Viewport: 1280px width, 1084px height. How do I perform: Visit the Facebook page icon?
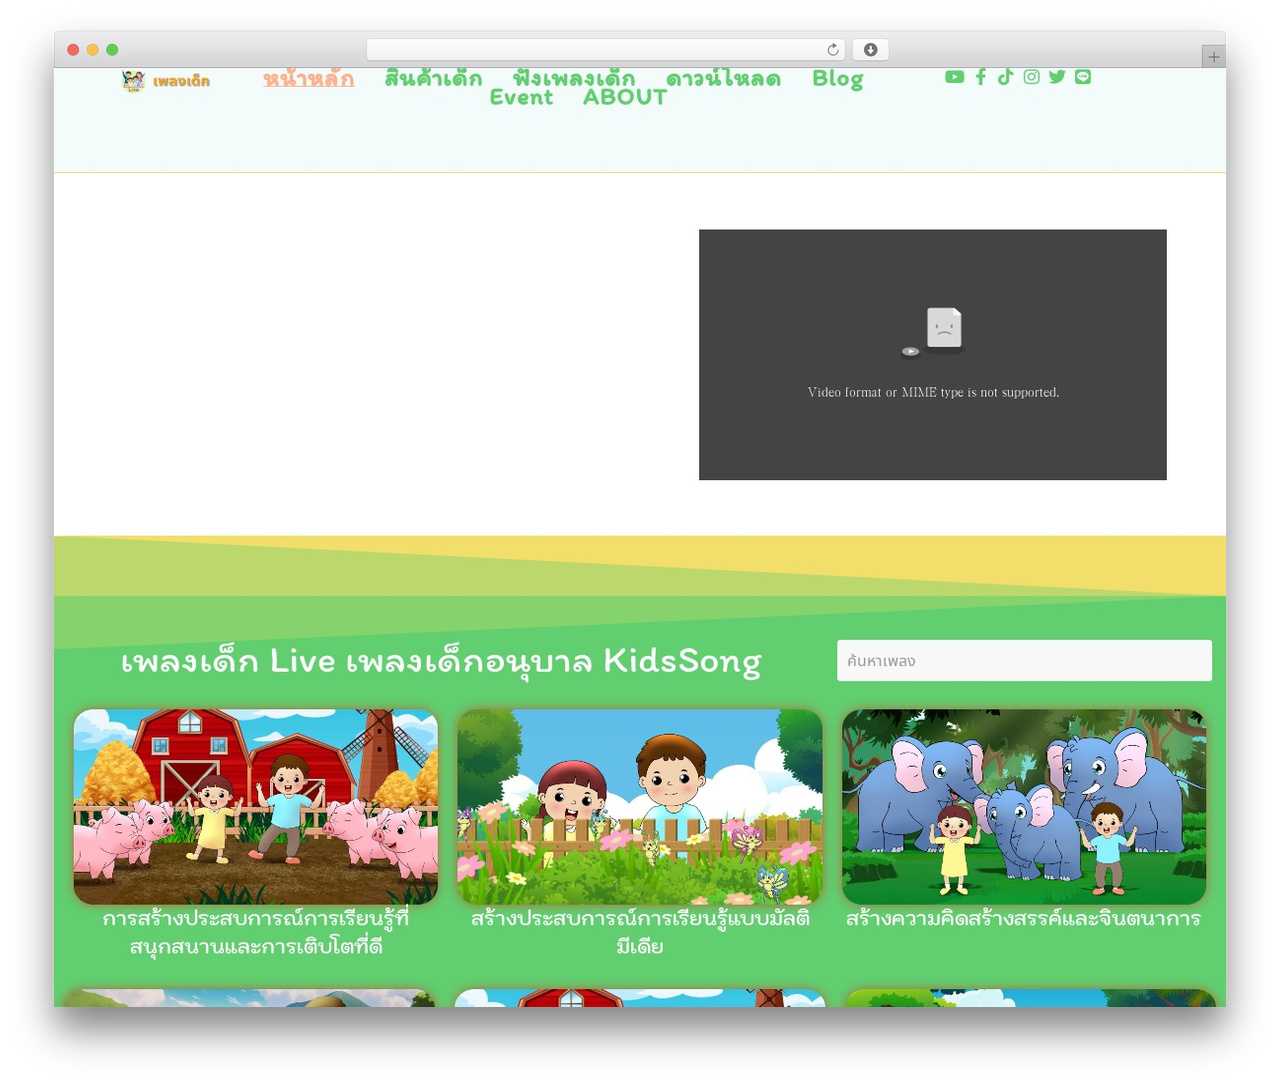pyautogui.click(x=981, y=77)
